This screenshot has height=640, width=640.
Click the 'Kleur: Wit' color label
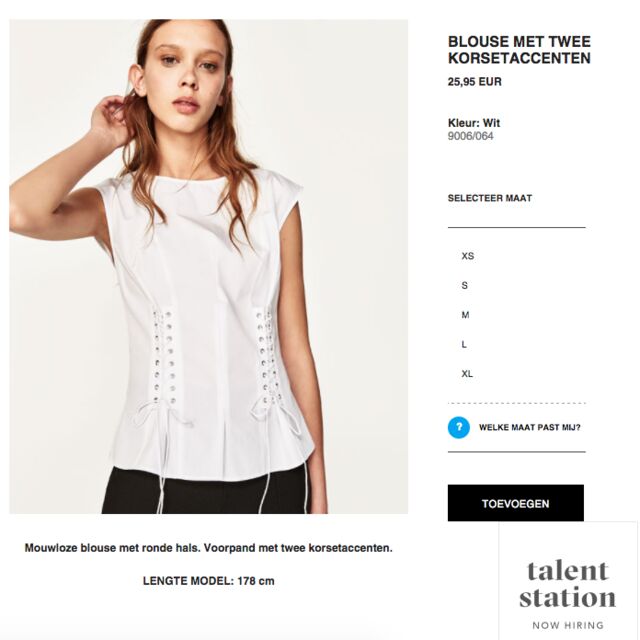[473, 123]
